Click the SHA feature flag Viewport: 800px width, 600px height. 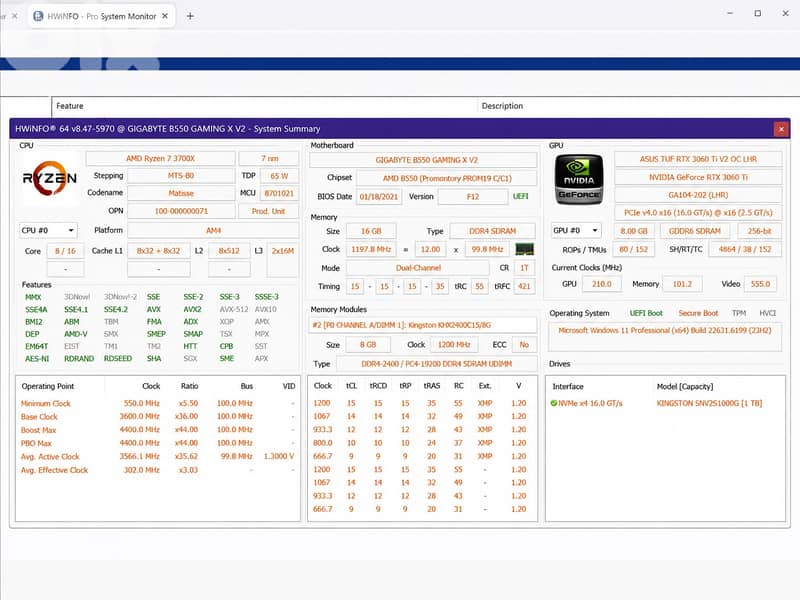[x=154, y=359]
